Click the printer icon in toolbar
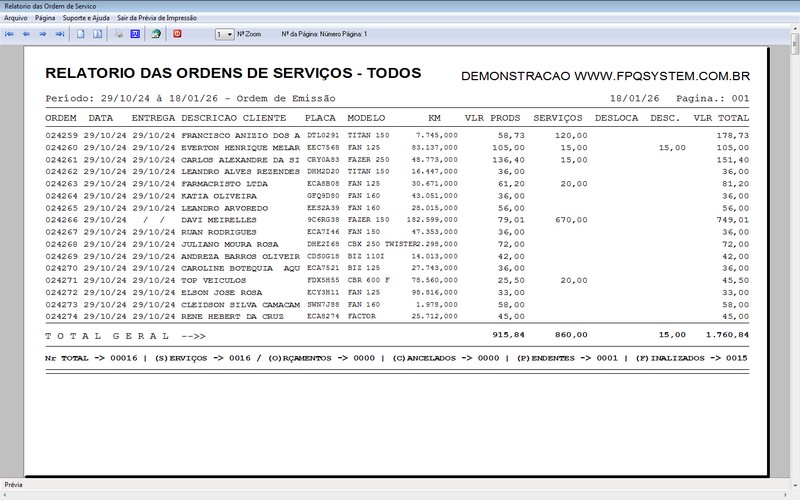This screenshot has width=800, height=500. pos(119,34)
